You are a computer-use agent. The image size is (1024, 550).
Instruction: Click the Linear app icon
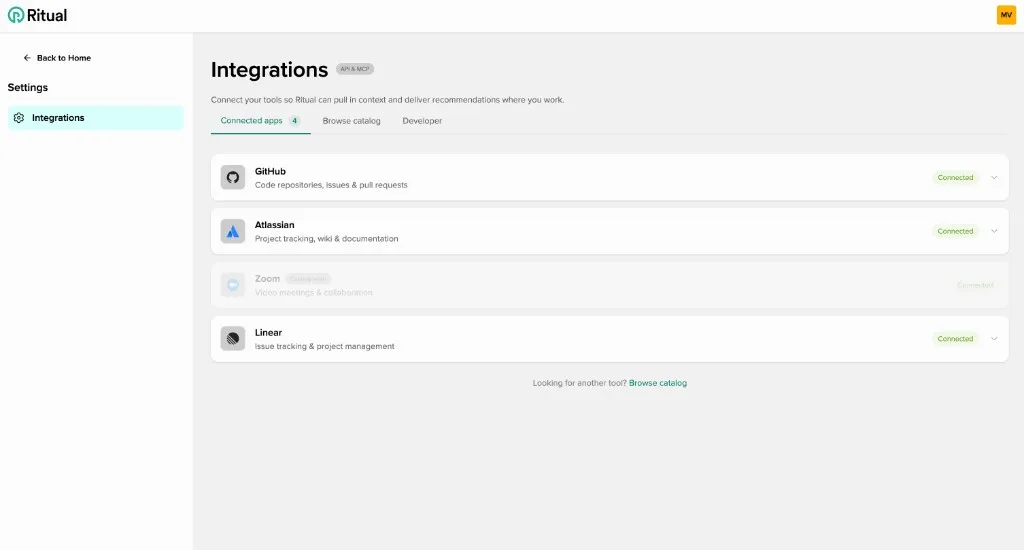[x=232, y=338]
